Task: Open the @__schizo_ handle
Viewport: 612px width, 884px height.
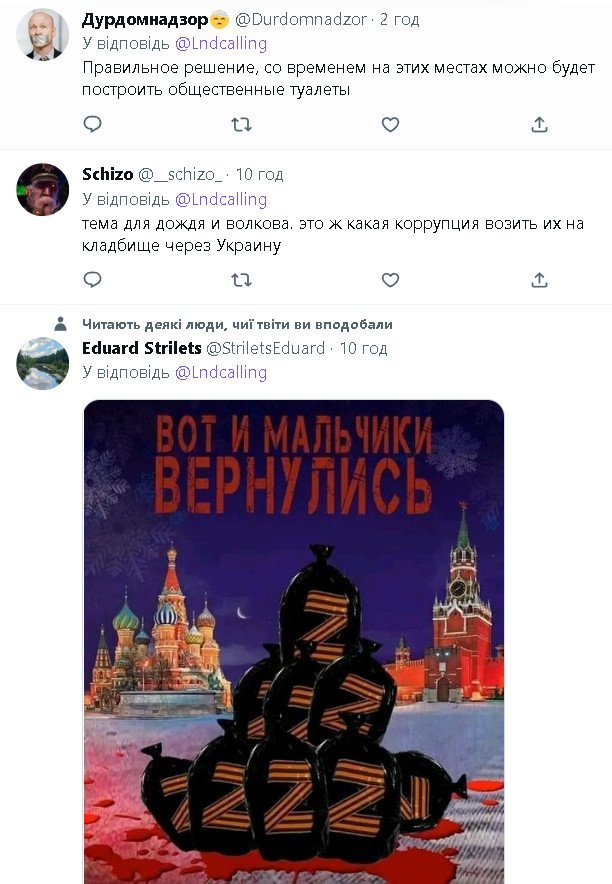Action: [x=181, y=174]
